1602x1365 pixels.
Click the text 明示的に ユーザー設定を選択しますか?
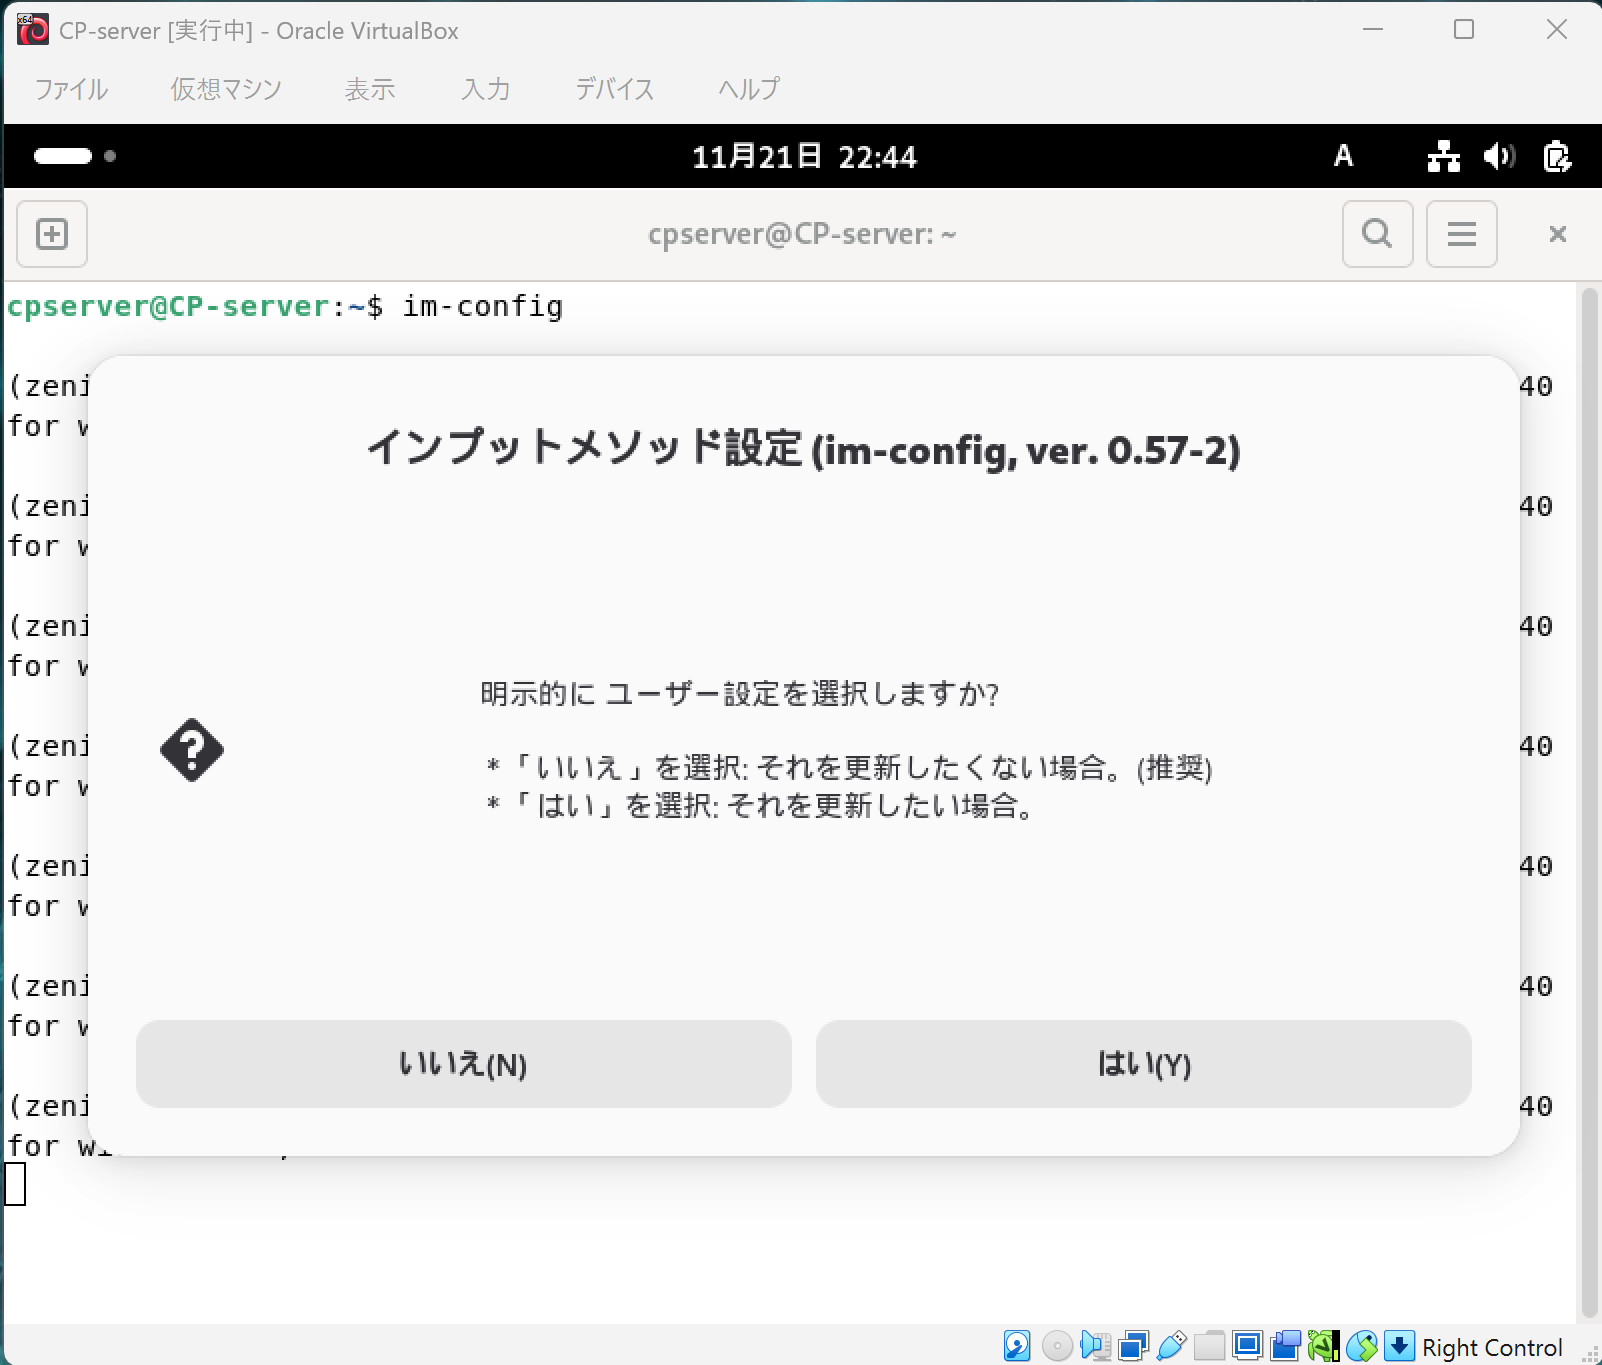pos(740,693)
